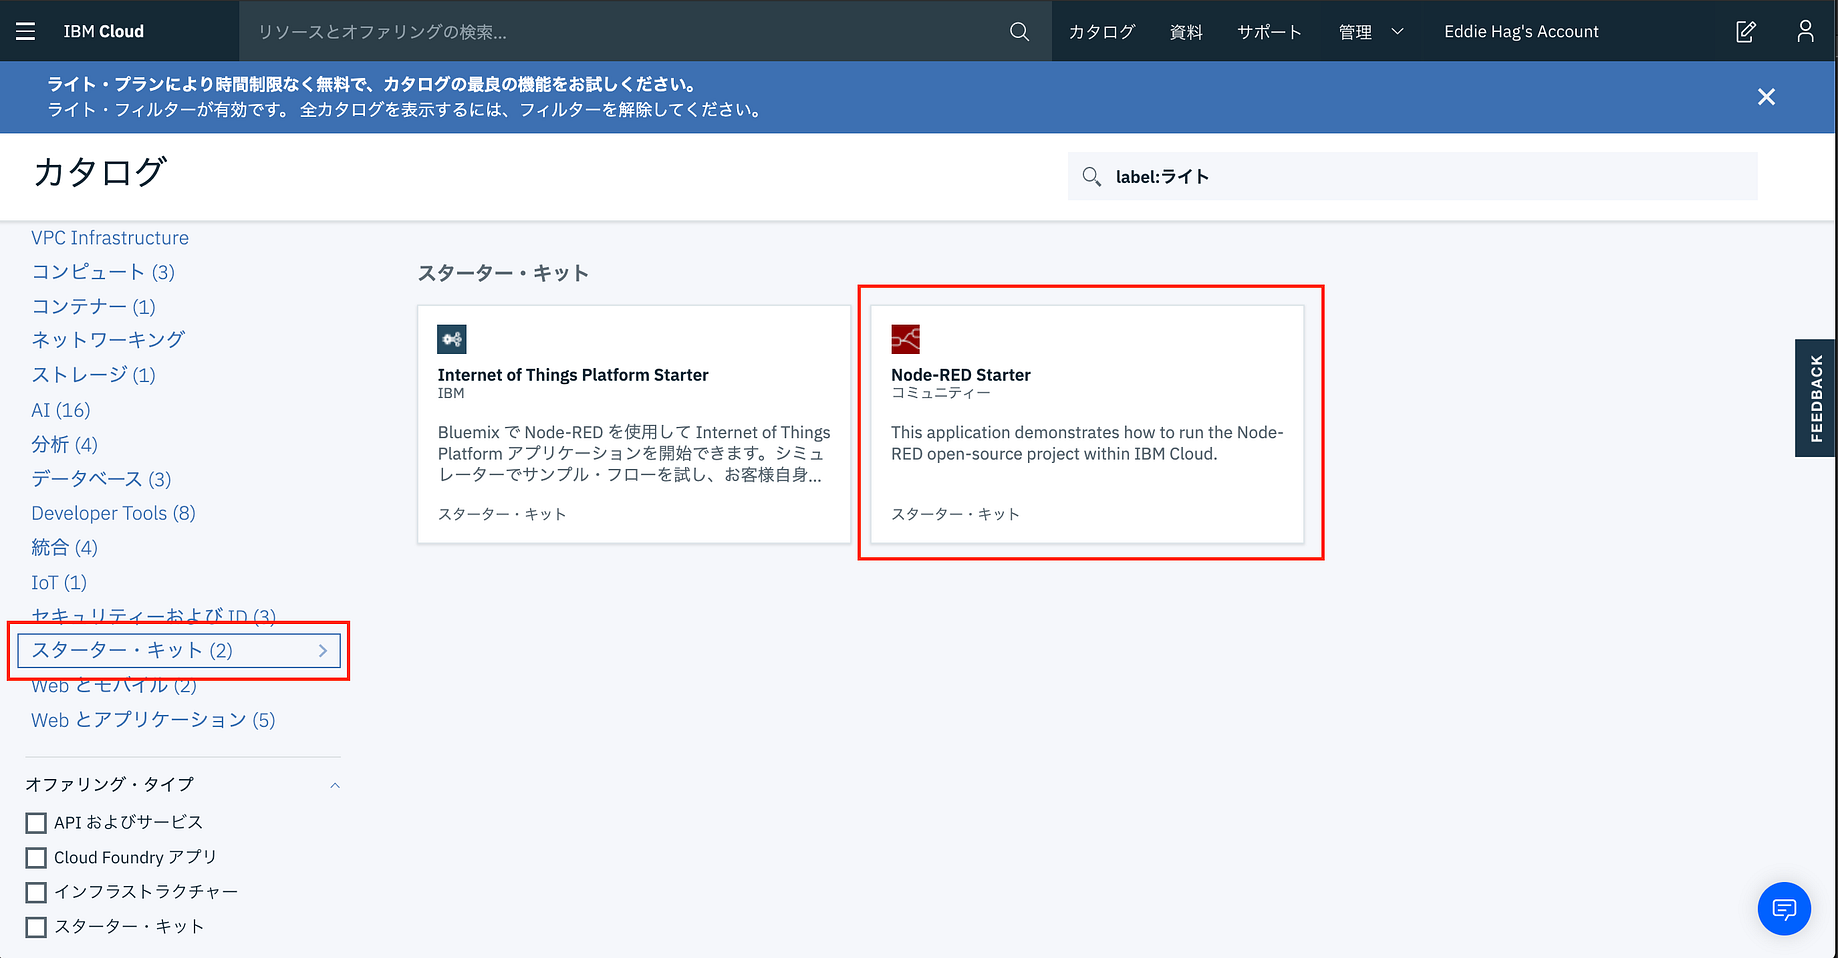Open the edit/notes pencil icon in header
This screenshot has height=958, width=1838.
[x=1746, y=31]
